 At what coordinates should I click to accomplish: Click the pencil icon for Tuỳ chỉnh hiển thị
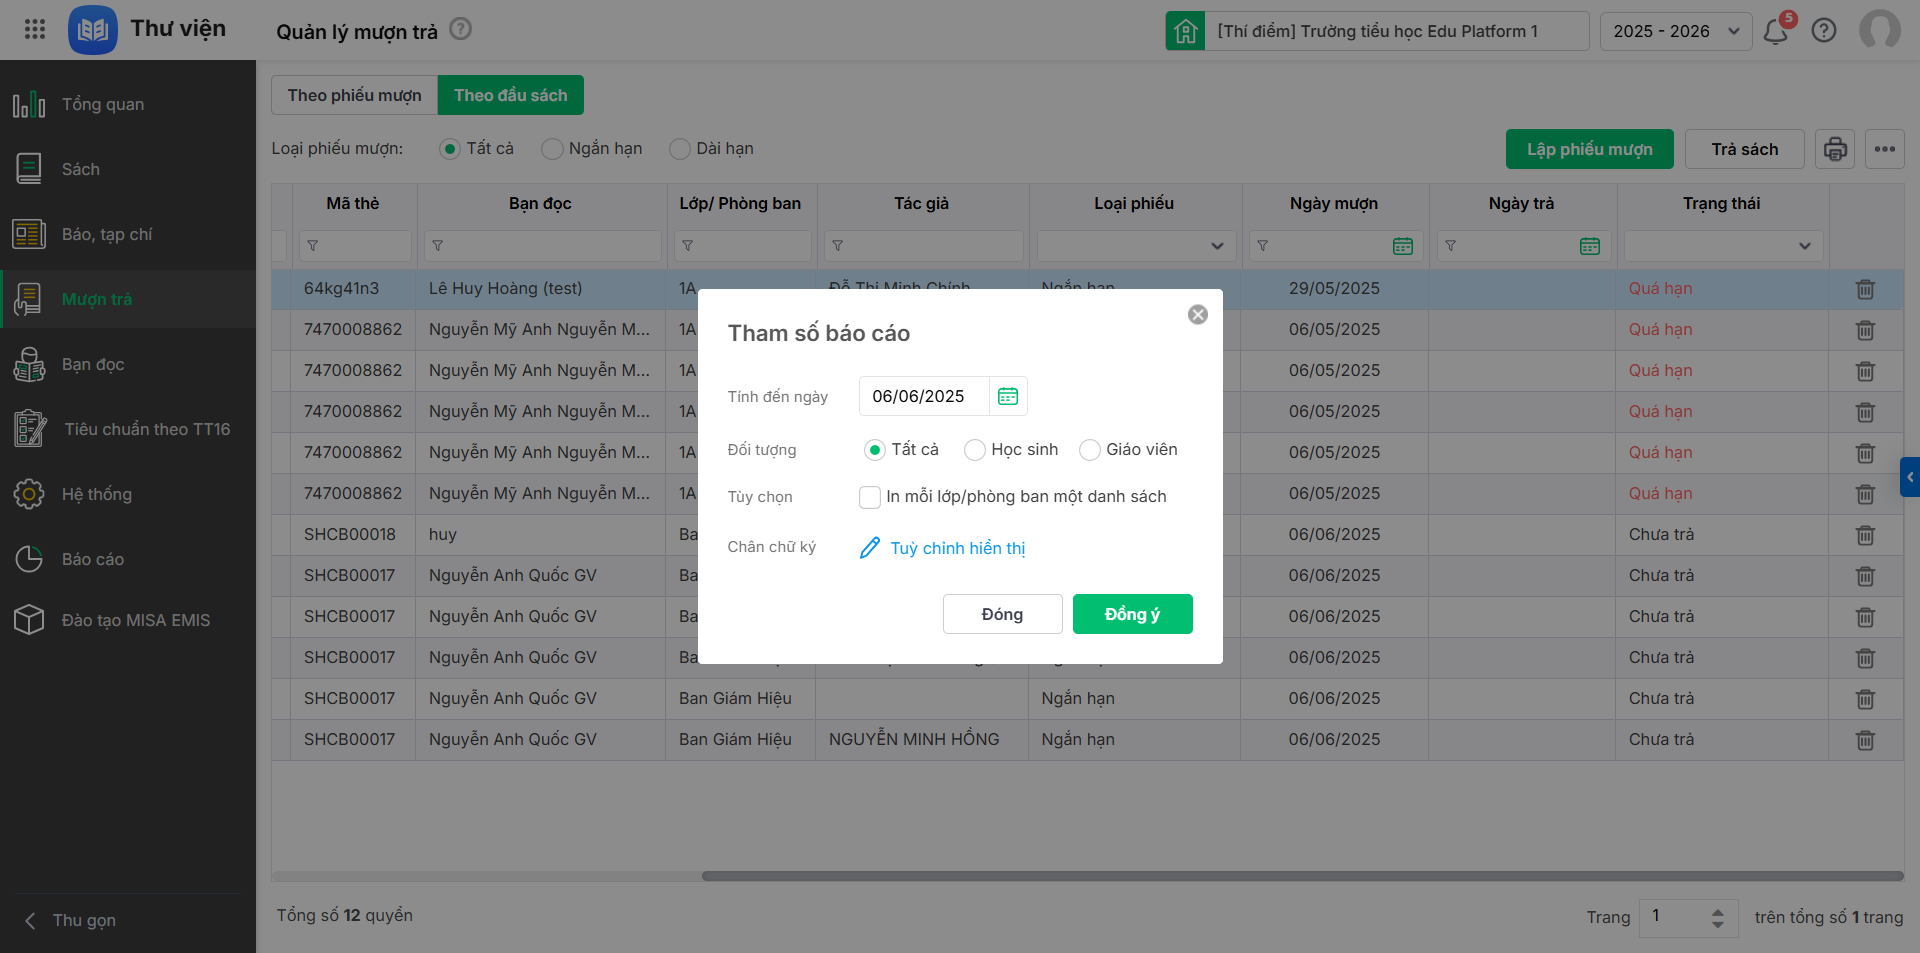[870, 548]
